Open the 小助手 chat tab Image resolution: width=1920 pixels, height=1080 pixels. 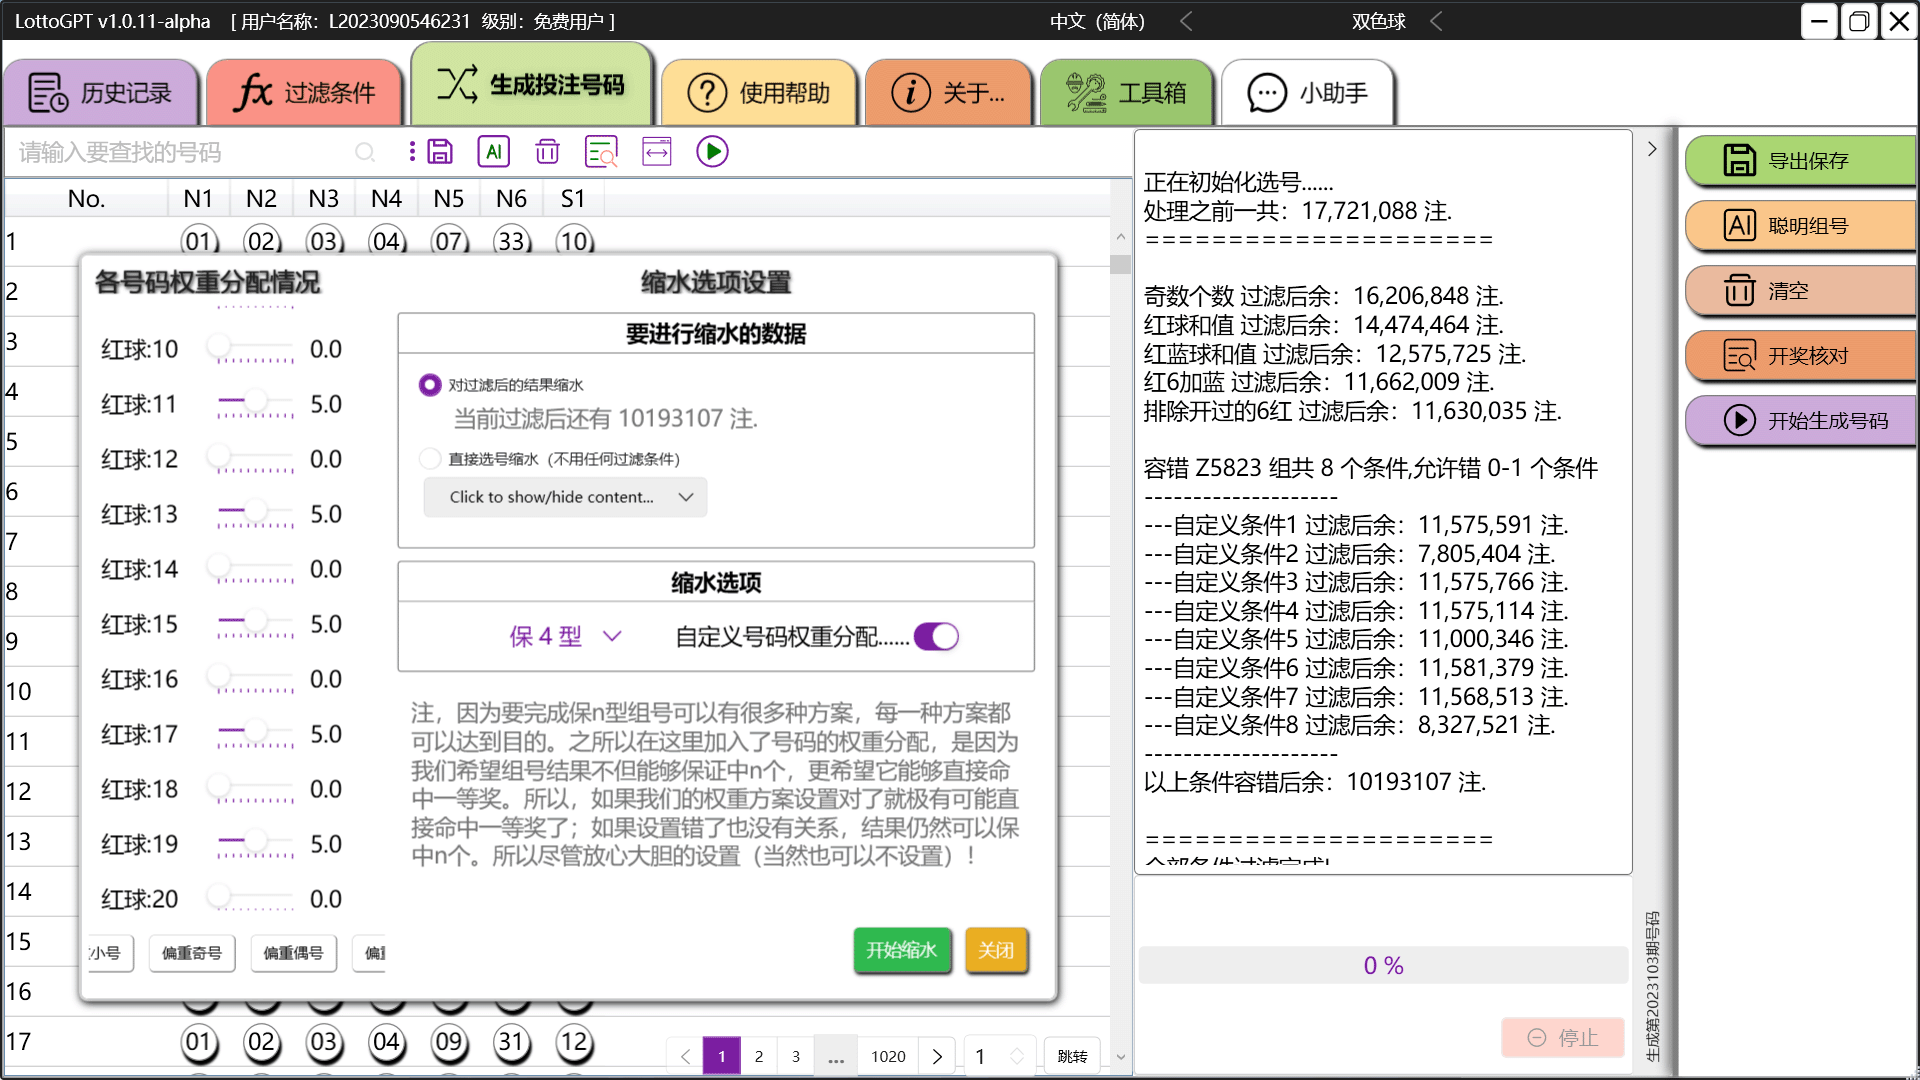click(x=1308, y=93)
